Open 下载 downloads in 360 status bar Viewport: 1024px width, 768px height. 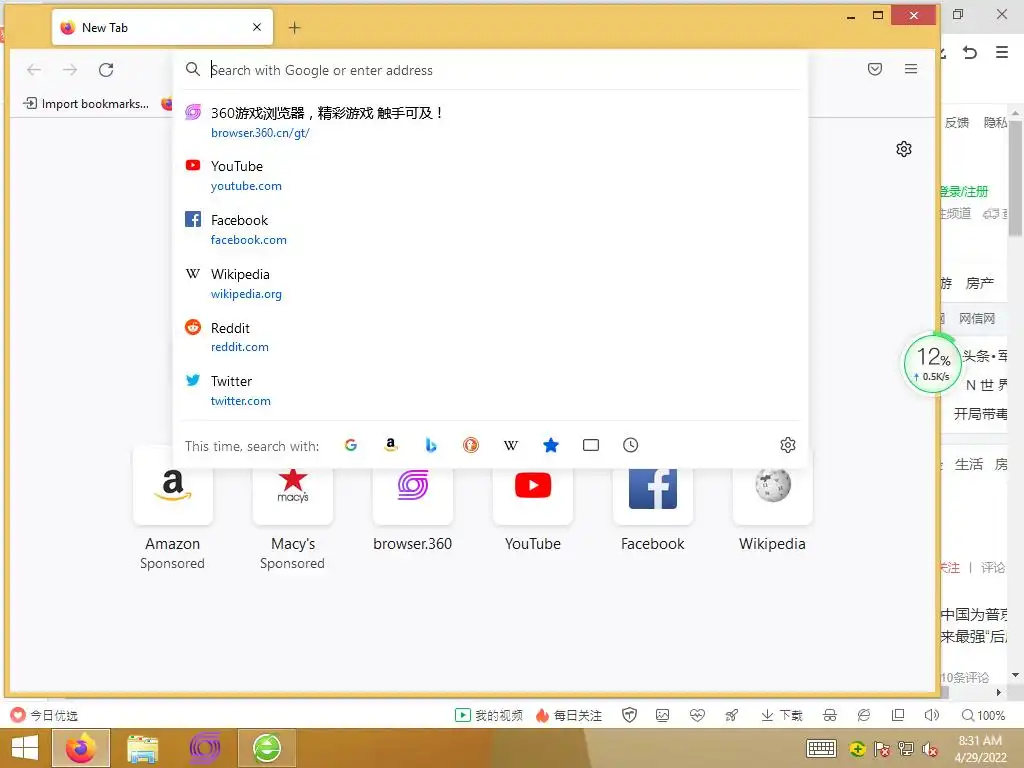(x=782, y=715)
